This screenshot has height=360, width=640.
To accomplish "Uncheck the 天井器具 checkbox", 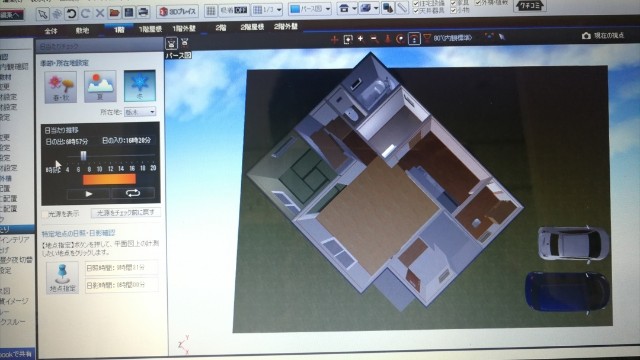I will 416,11.
